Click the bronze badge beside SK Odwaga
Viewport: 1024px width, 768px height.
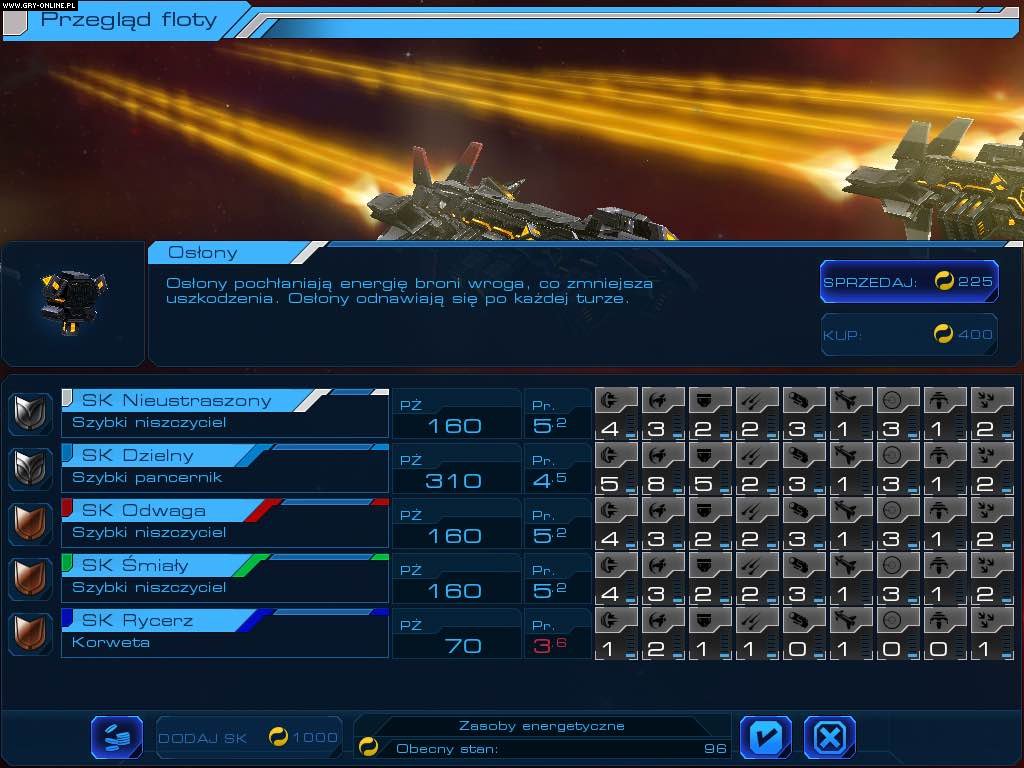tap(30, 522)
